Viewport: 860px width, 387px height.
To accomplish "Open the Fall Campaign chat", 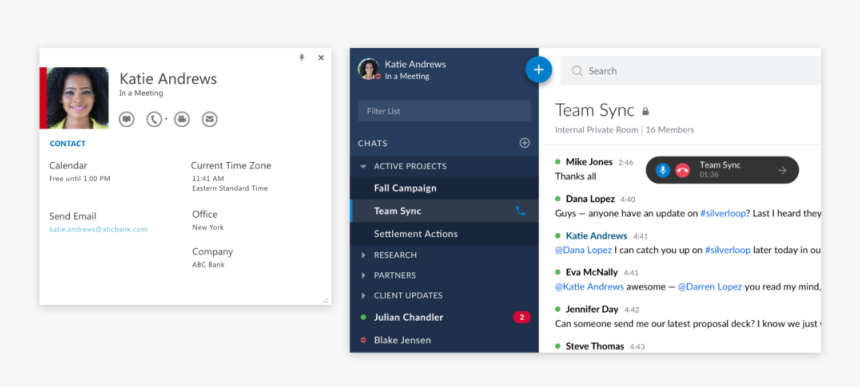I will pos(444,188).
